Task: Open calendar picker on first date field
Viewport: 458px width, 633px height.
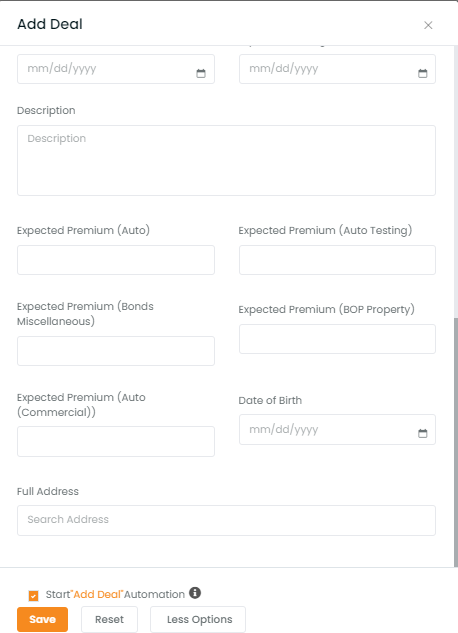Action: click(x=201, y=73)
